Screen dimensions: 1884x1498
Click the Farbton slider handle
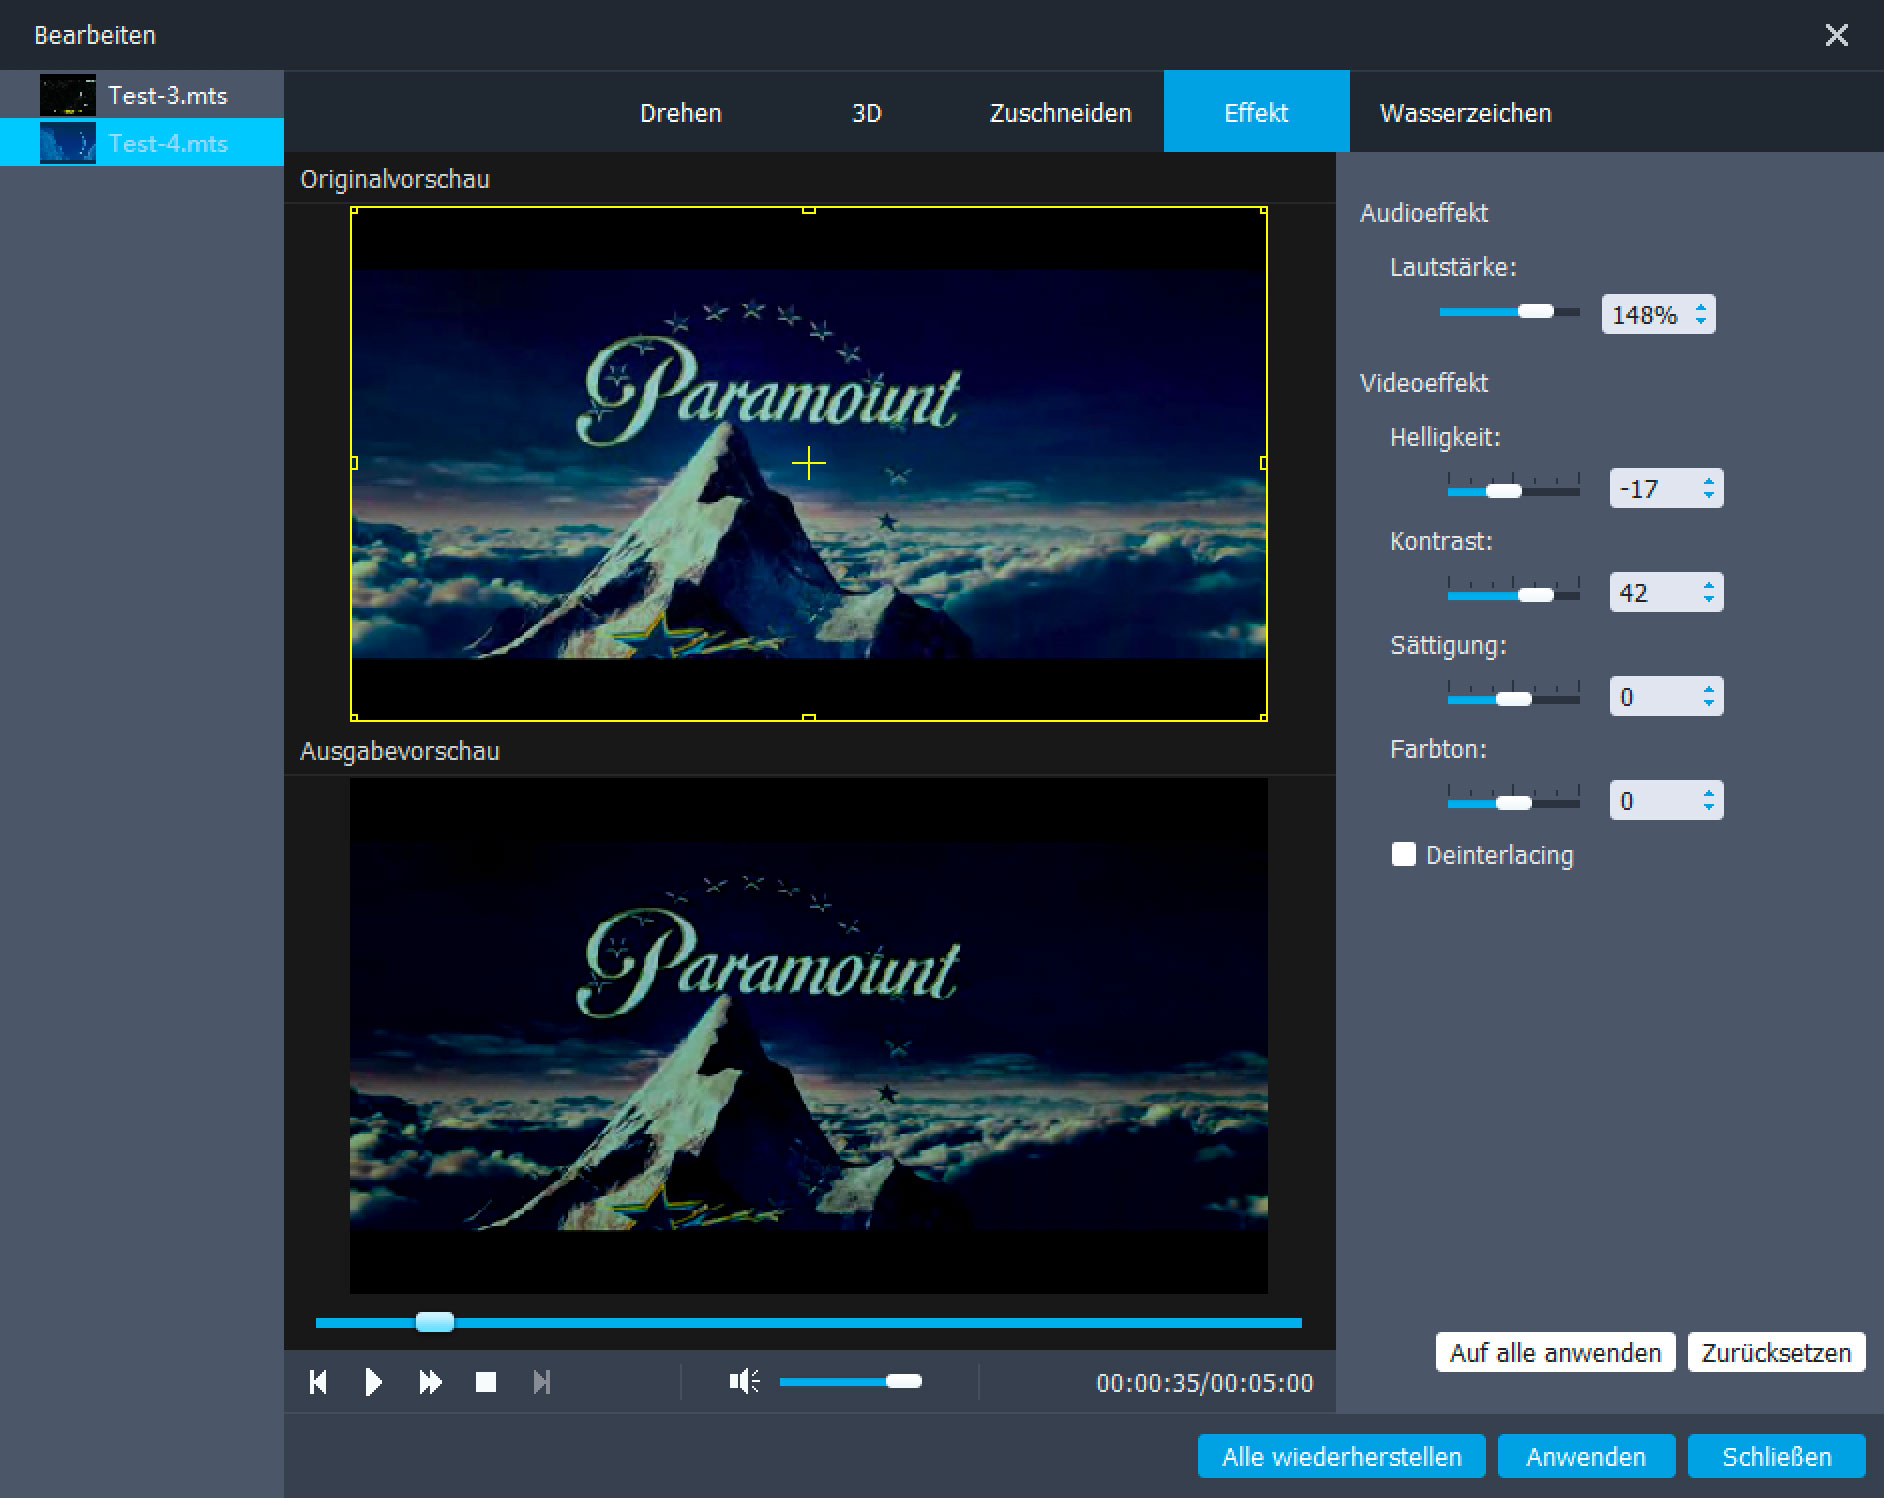(1514, 803)
